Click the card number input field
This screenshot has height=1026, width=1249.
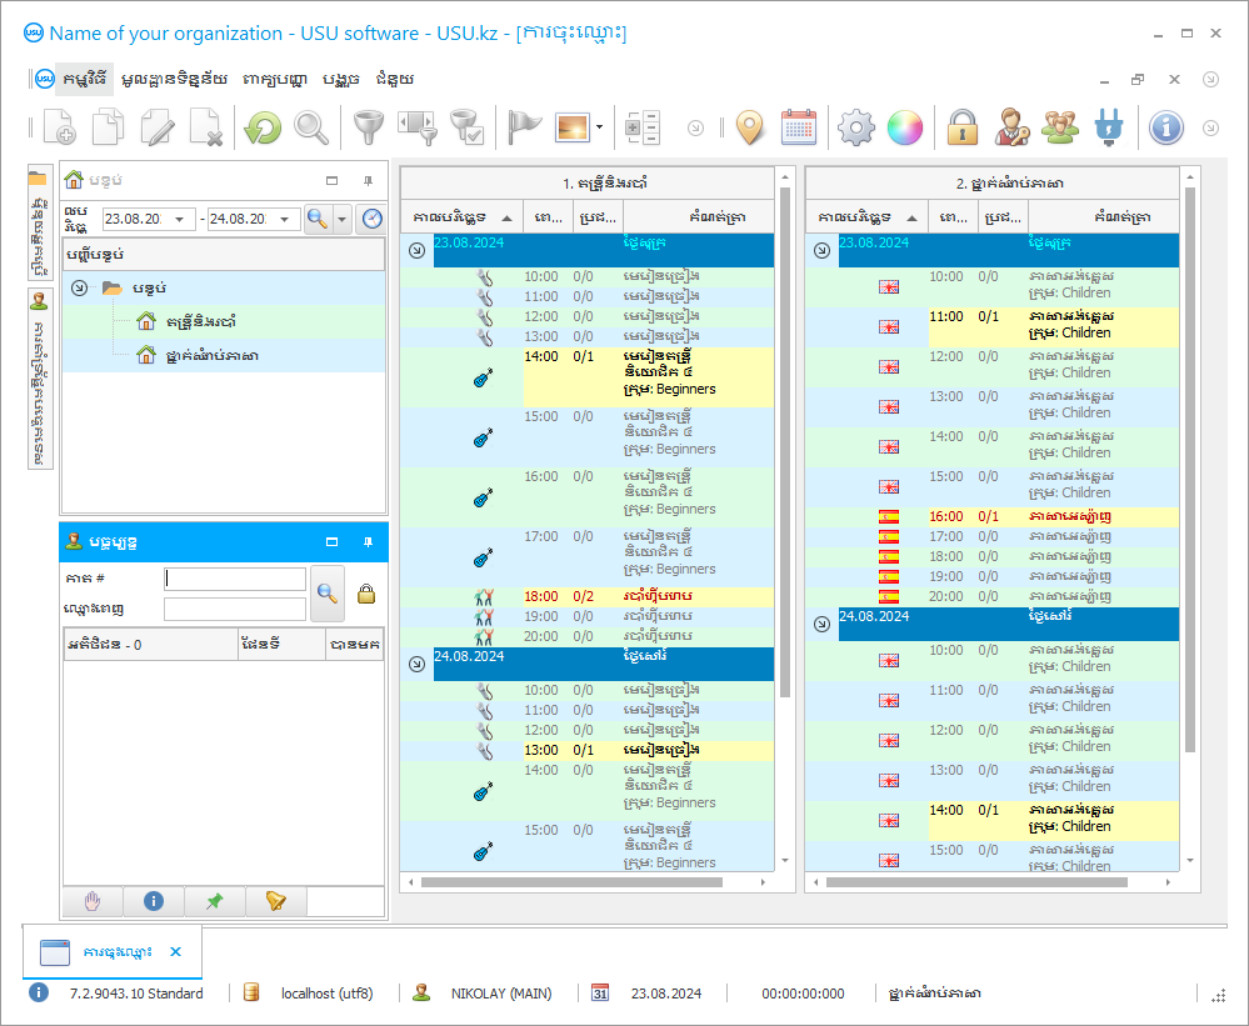pos(236,579)
